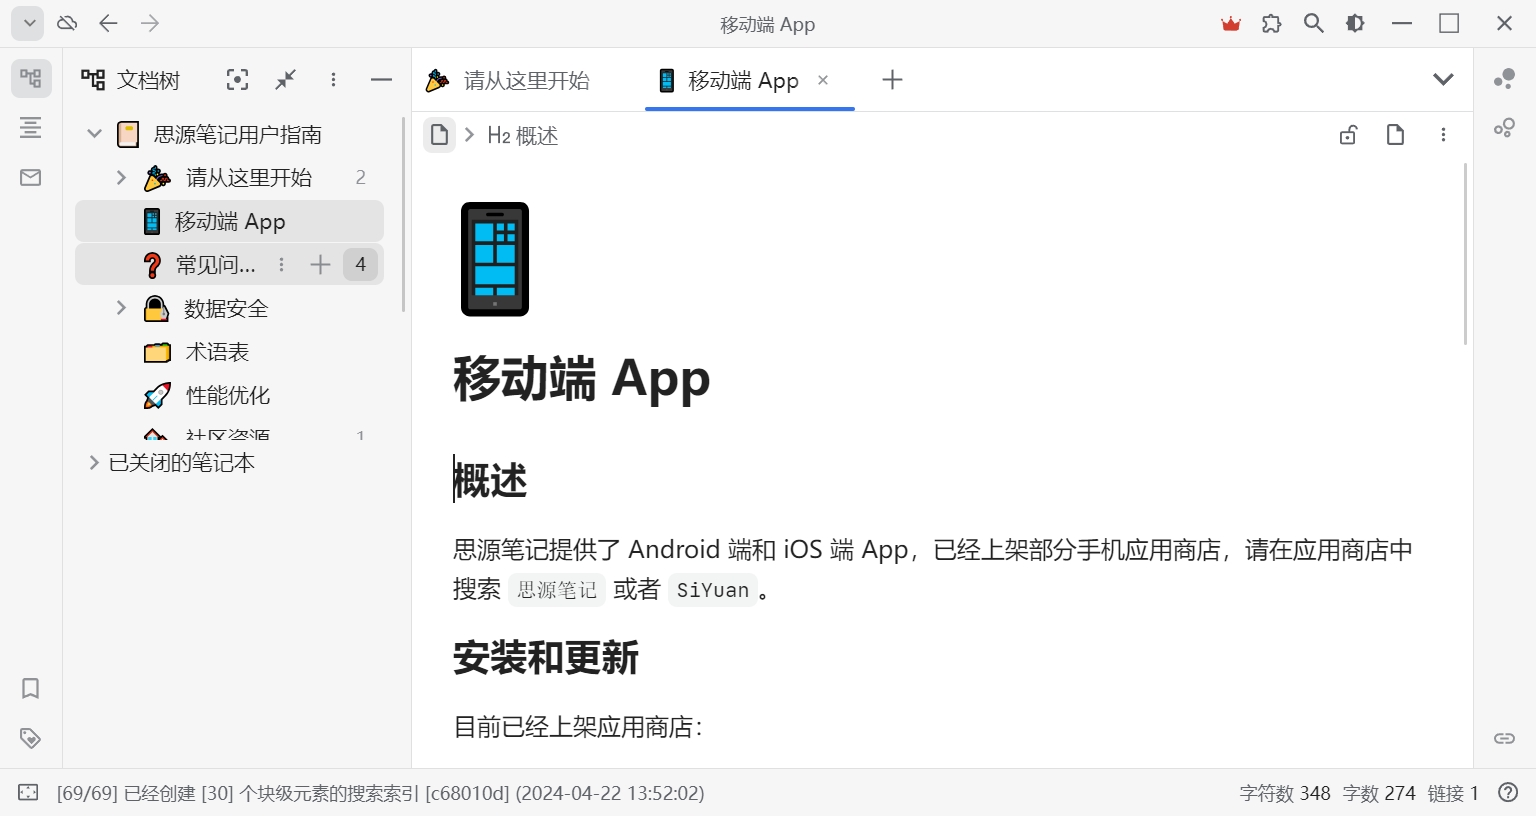Open the help icon in status bar
Screen dimensions: 1536x816
(1508, 793)
